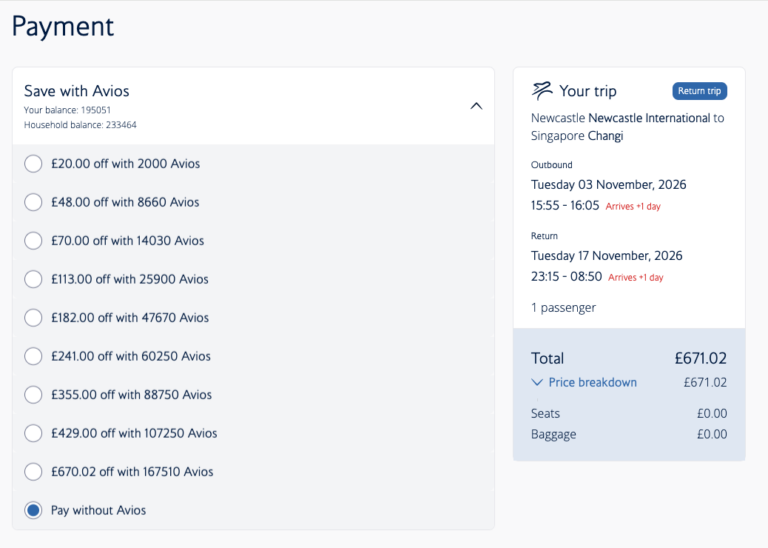
Task: Click the Total label
Action: [x=548, y=358]
